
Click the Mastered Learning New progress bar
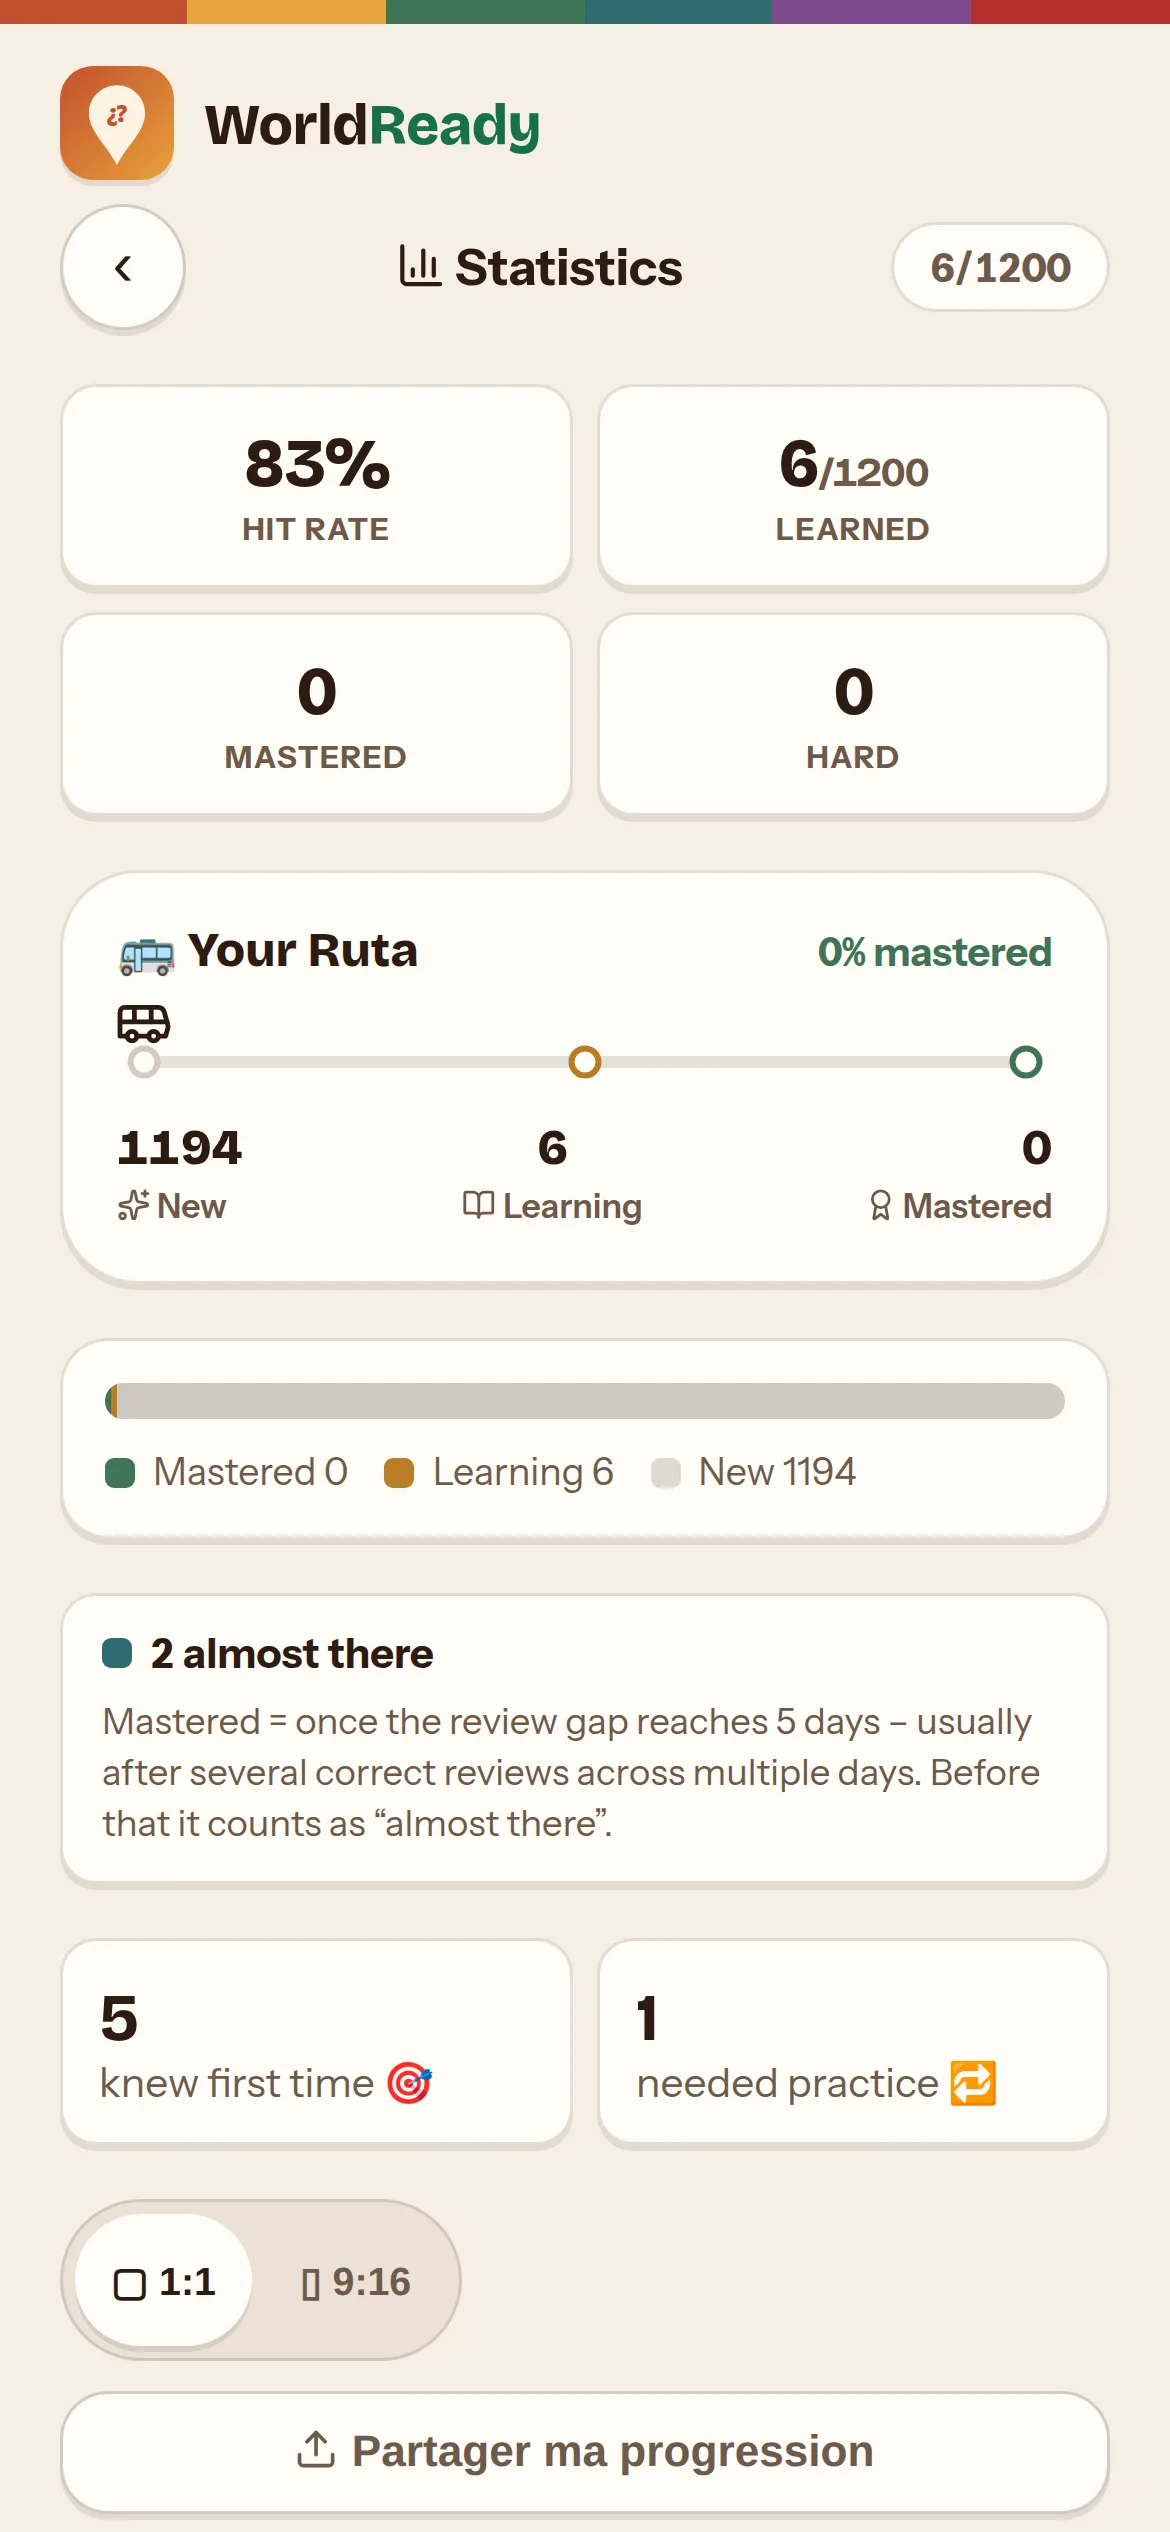coord(585,1401)
